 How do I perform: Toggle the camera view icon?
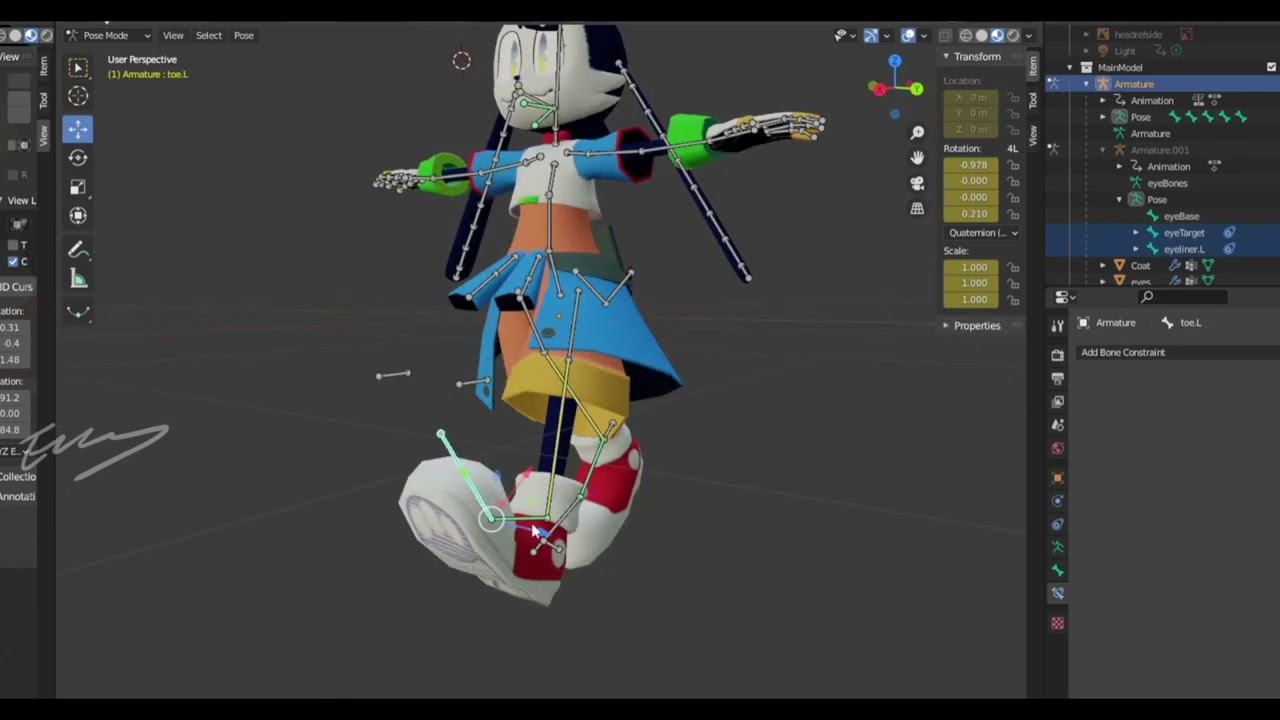pyautogui.click(x=917, y=183)
